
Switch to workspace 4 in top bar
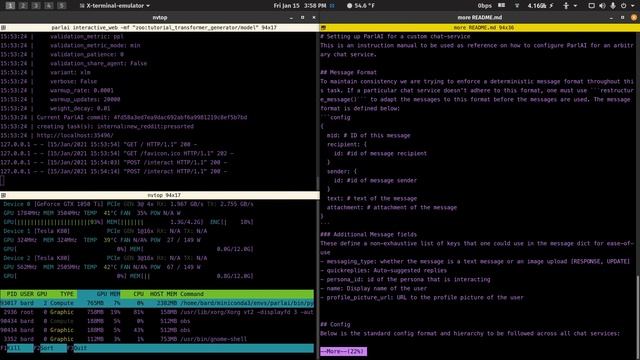[x=49, y=6]
